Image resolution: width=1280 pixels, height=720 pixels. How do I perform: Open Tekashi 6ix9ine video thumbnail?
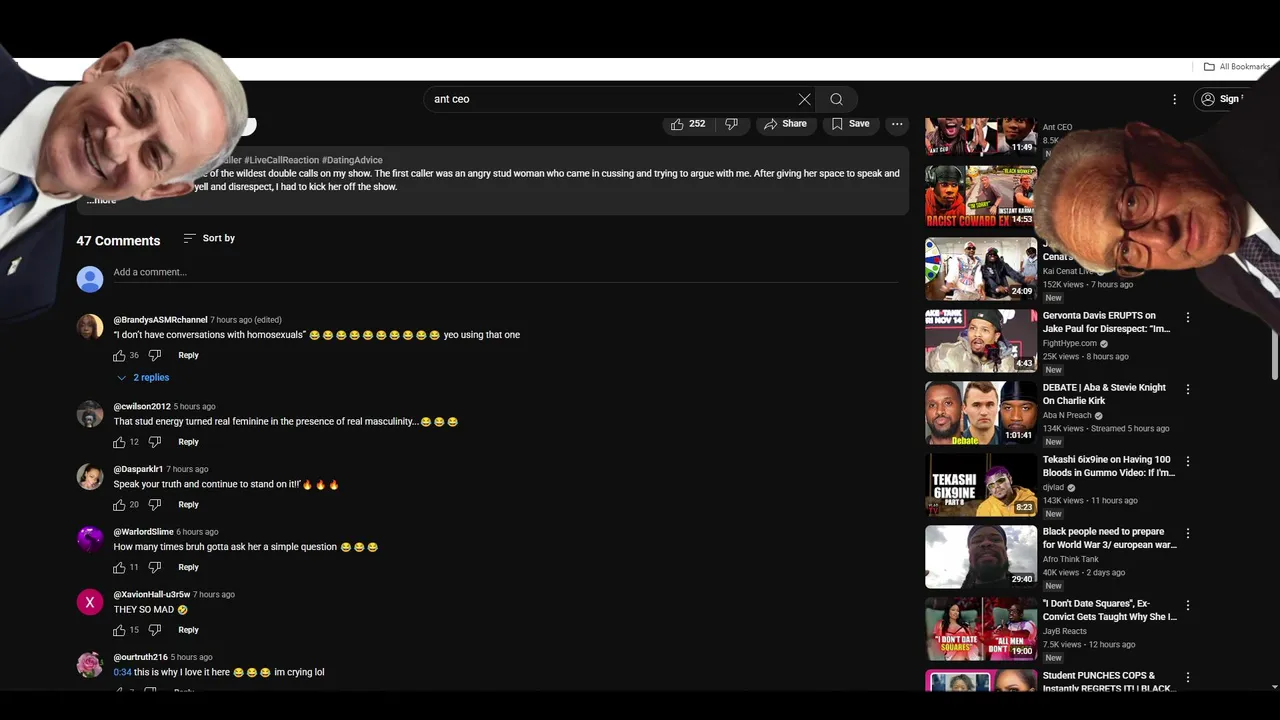[981, 485]
